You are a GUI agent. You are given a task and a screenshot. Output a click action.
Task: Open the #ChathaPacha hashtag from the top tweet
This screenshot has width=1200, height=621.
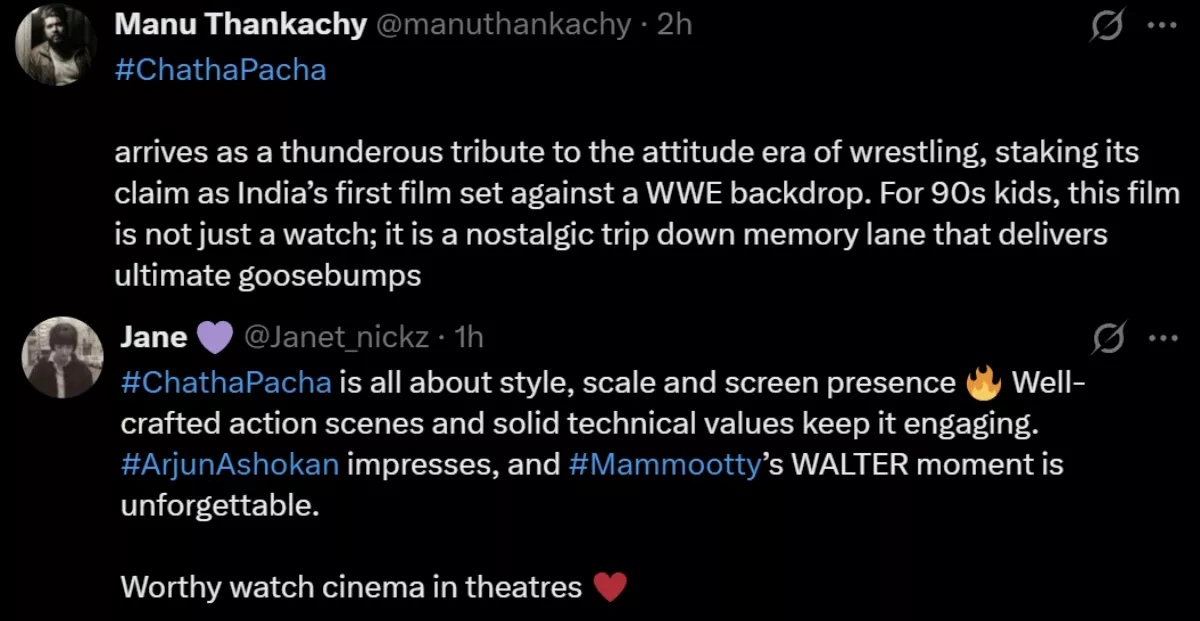[x=220, y=69]
